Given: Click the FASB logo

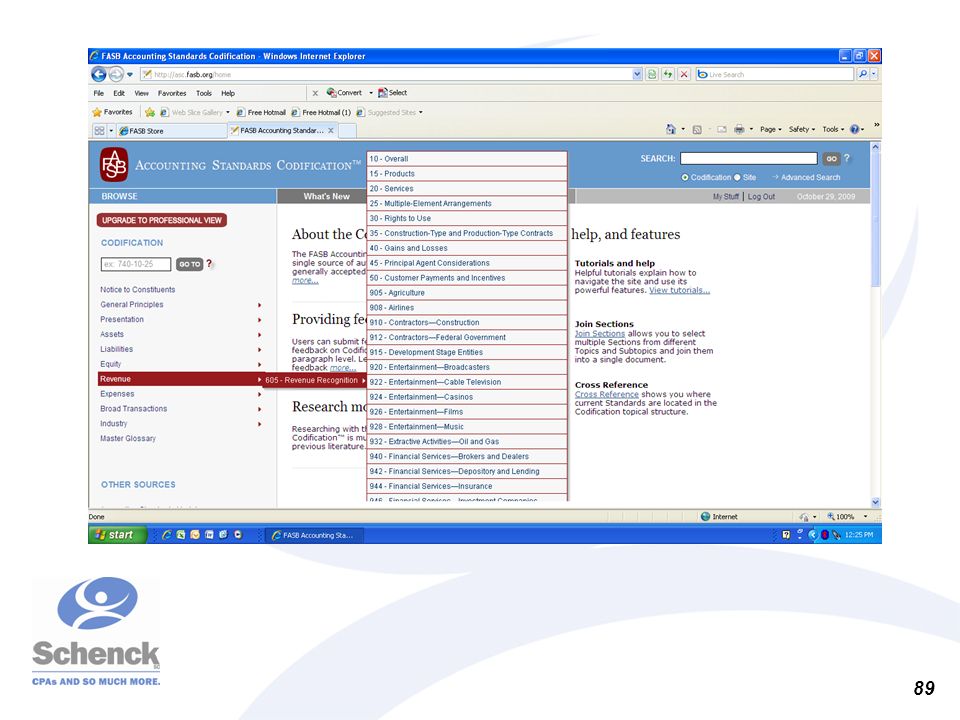Looking at the screenshot, I should pos(114,165).
